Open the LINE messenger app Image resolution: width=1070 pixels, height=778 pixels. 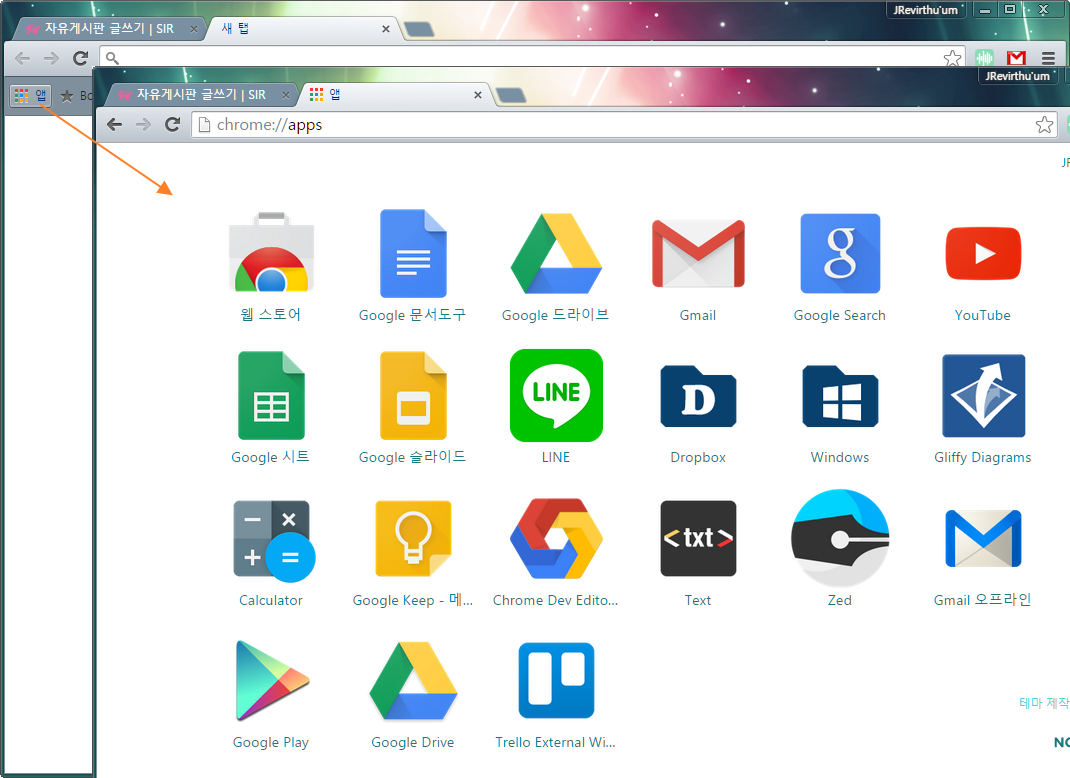555,395
